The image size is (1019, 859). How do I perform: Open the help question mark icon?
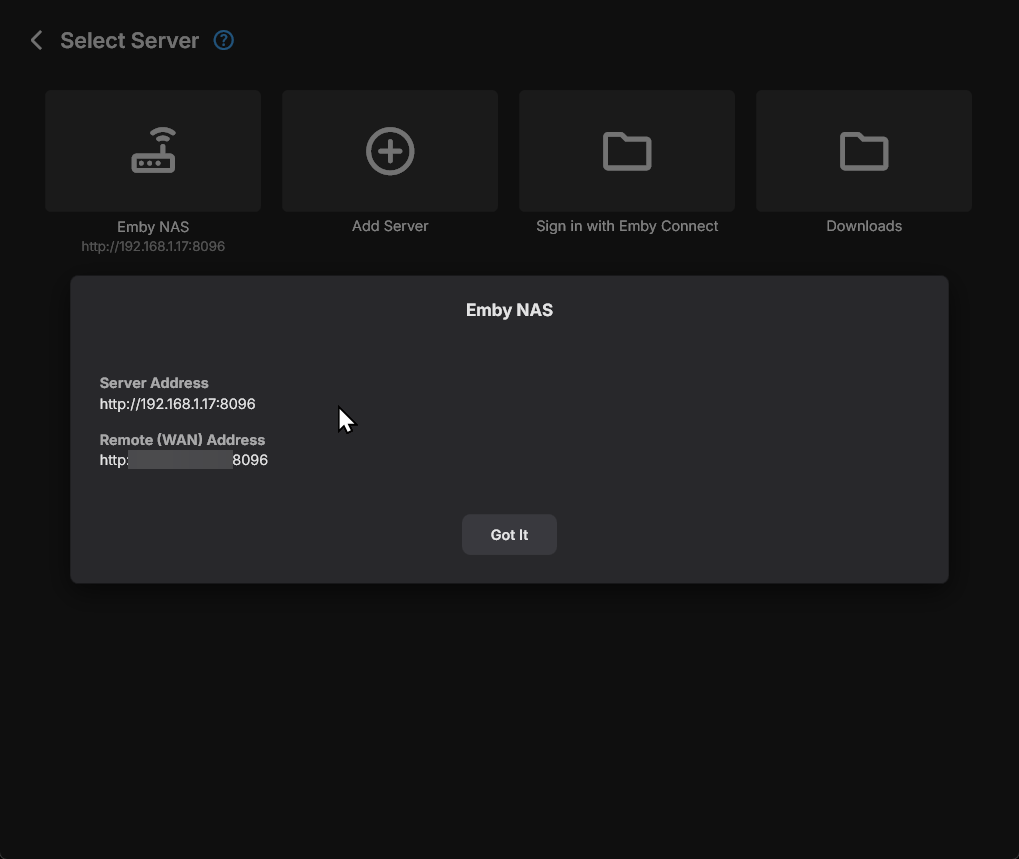[x=224, y=40]
